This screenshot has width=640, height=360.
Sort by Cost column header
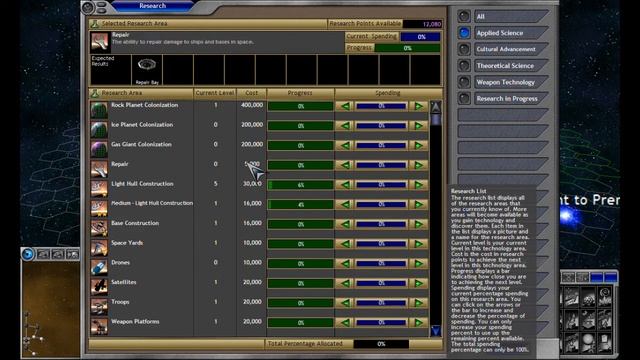pos(251,93)
